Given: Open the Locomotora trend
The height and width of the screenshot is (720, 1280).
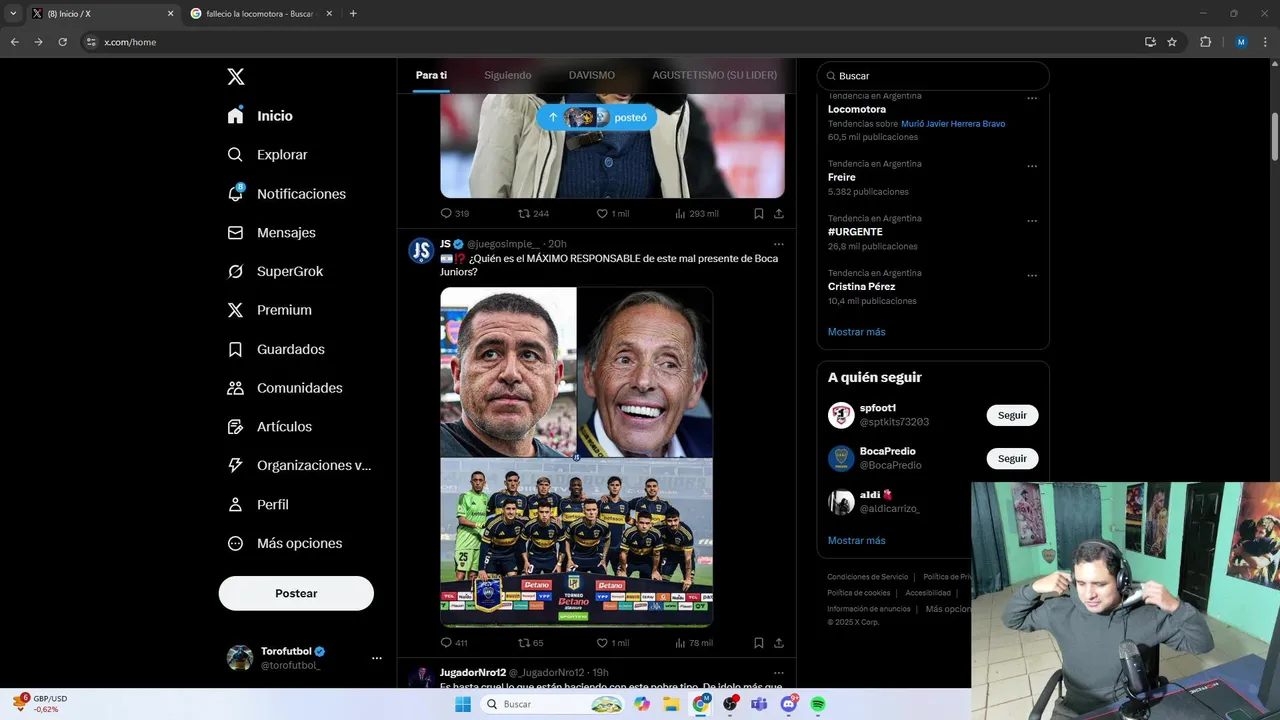Looking at the screenshot, I should click(857, 109).
